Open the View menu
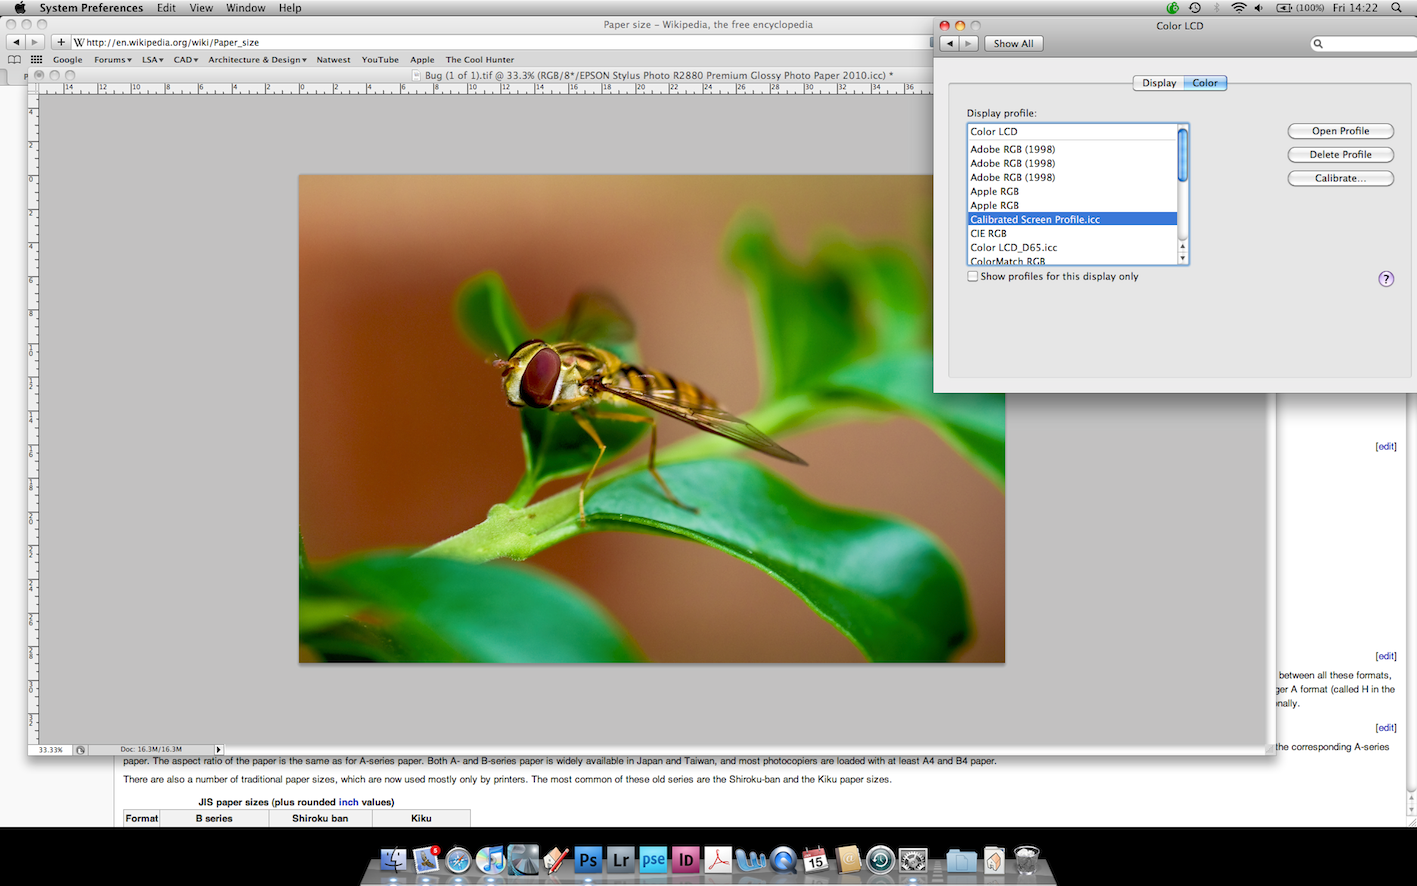The image size is (1417, 886). (201, 8)
